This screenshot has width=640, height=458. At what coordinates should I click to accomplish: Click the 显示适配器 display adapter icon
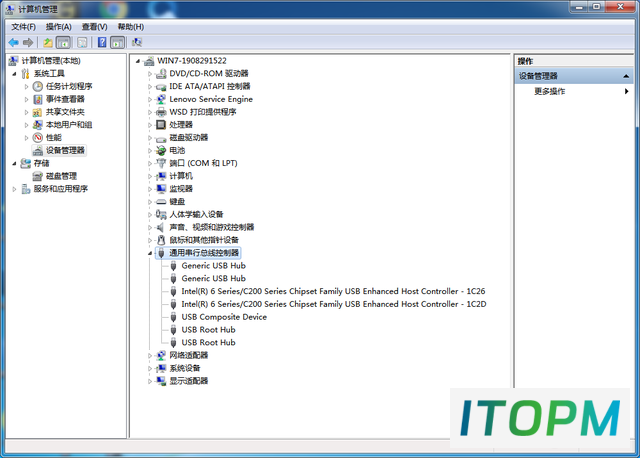click(161, 381)
